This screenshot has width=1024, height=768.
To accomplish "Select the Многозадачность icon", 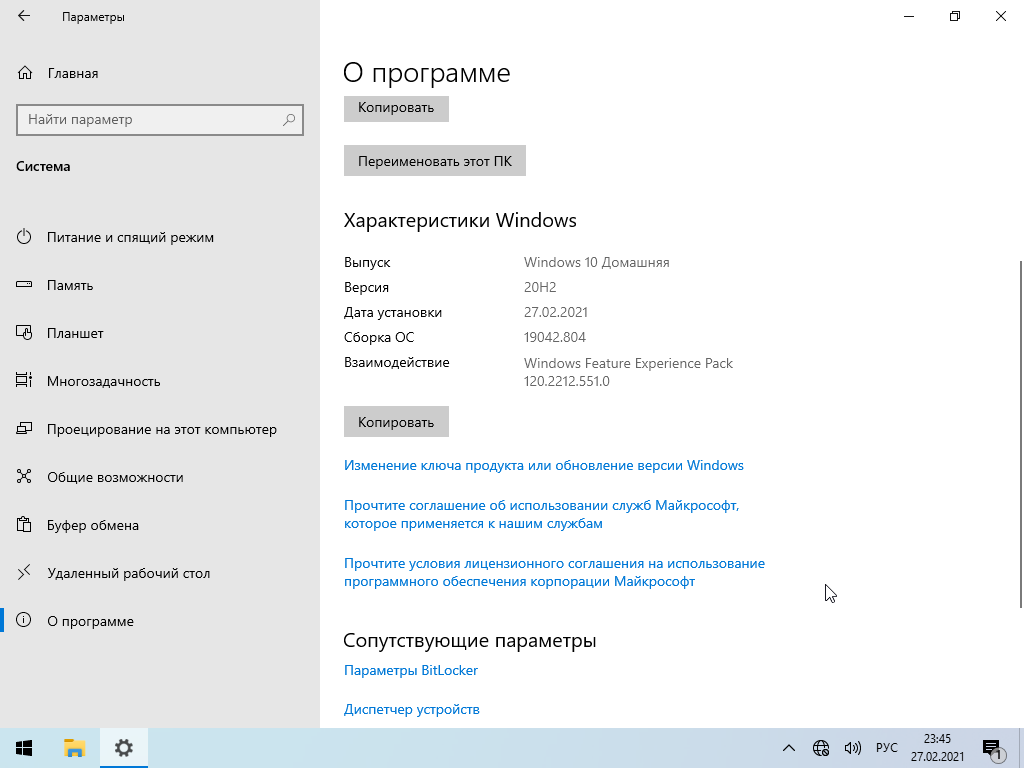I will pyautogui.click(x=24, y=381).
